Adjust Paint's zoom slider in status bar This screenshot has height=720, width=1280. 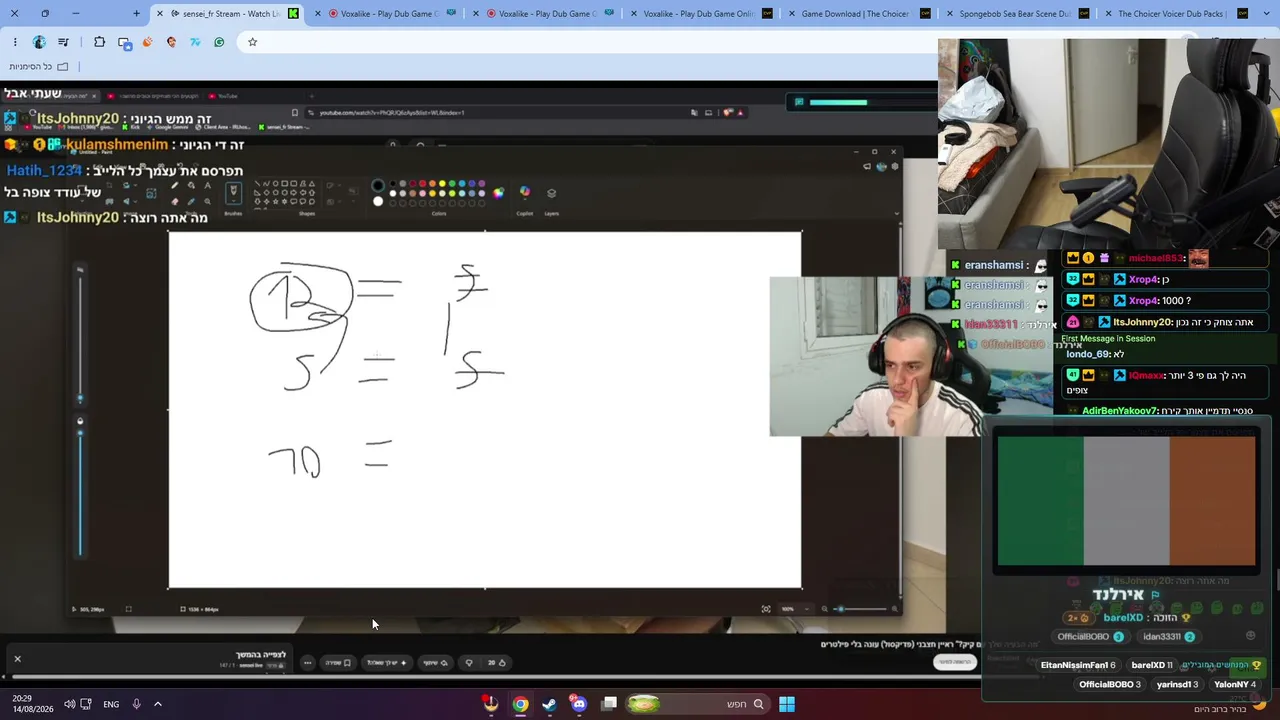(859, 609)
